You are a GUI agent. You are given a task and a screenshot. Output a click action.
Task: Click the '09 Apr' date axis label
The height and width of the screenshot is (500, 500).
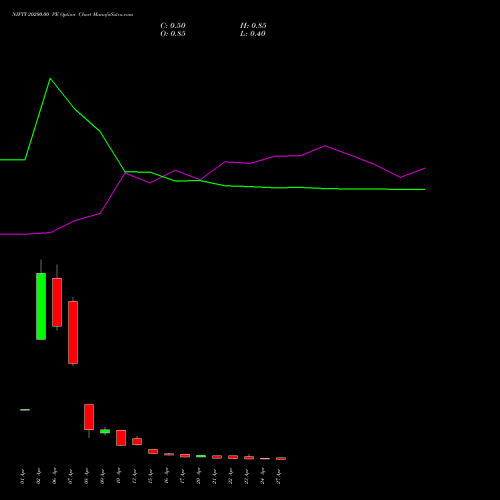(x=102, y=477)
